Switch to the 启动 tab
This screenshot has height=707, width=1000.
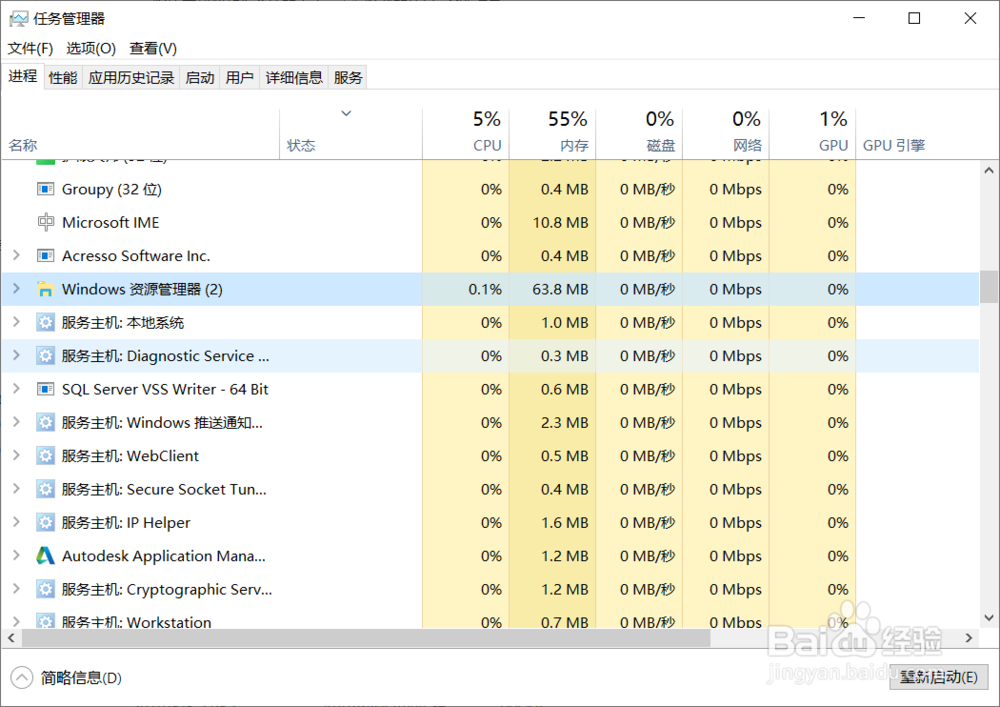[x=200, y=78]
